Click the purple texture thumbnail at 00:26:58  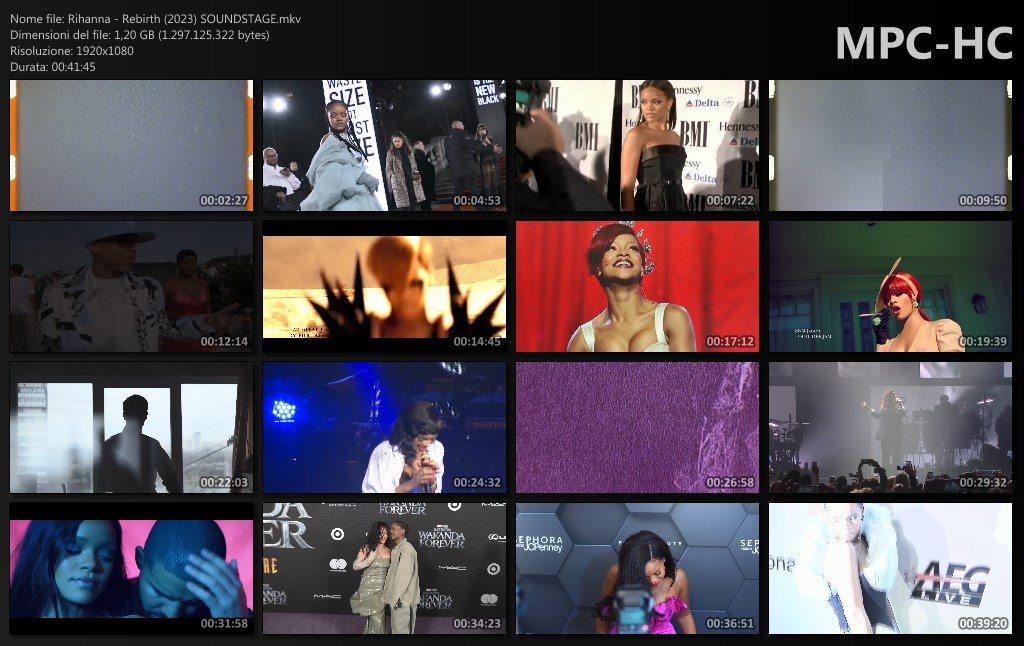click(637, 428)
